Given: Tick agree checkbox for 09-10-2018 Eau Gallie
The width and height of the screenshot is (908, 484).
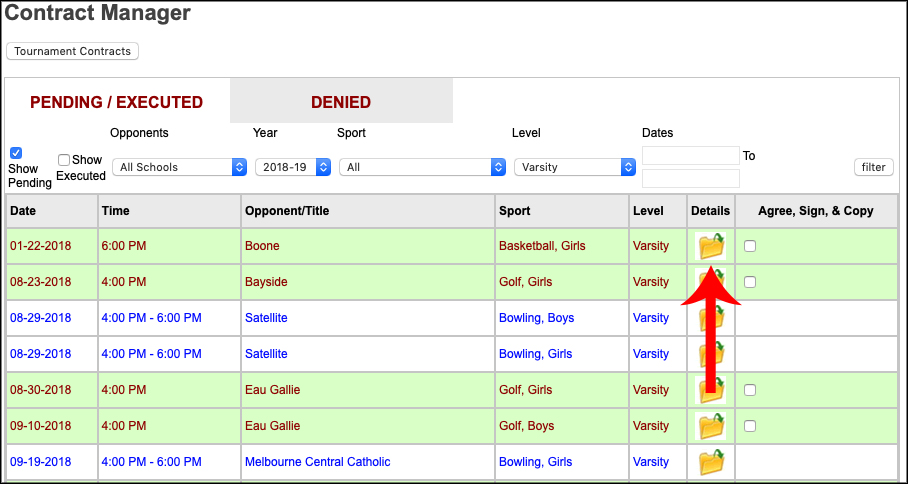Looking at the screenshot, I should point(750,426).
